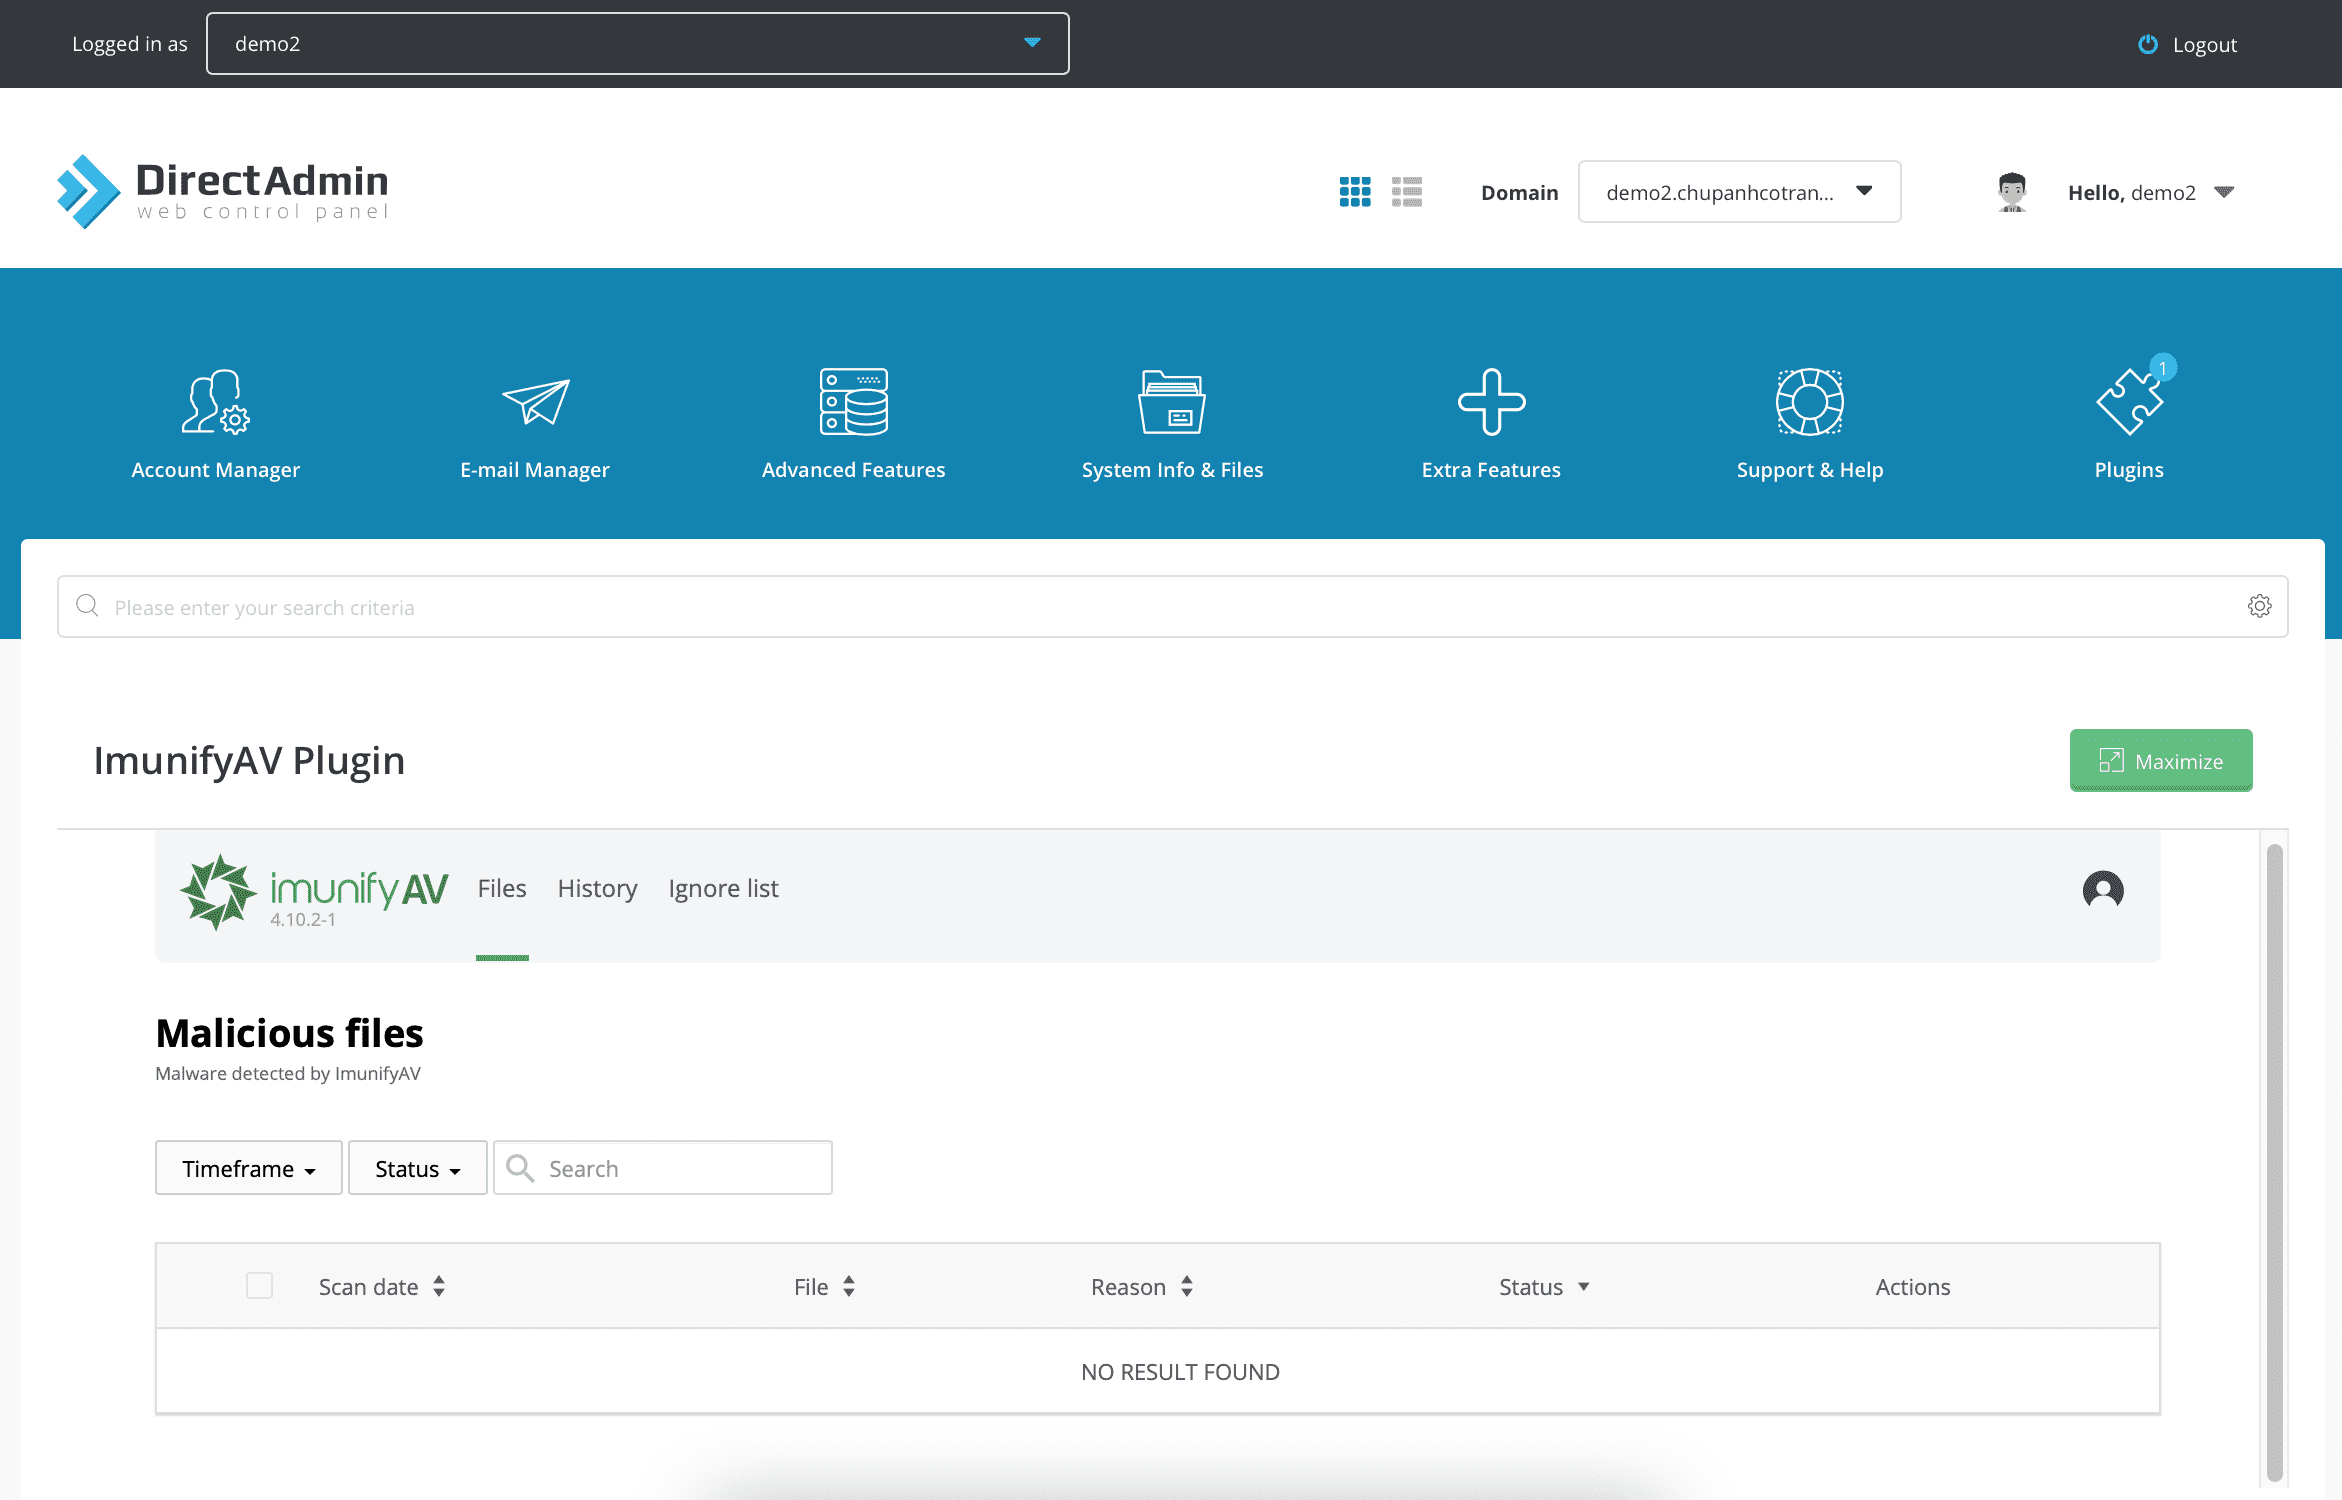Toggle the select-all files checkbox

[x=258, y=1287]
